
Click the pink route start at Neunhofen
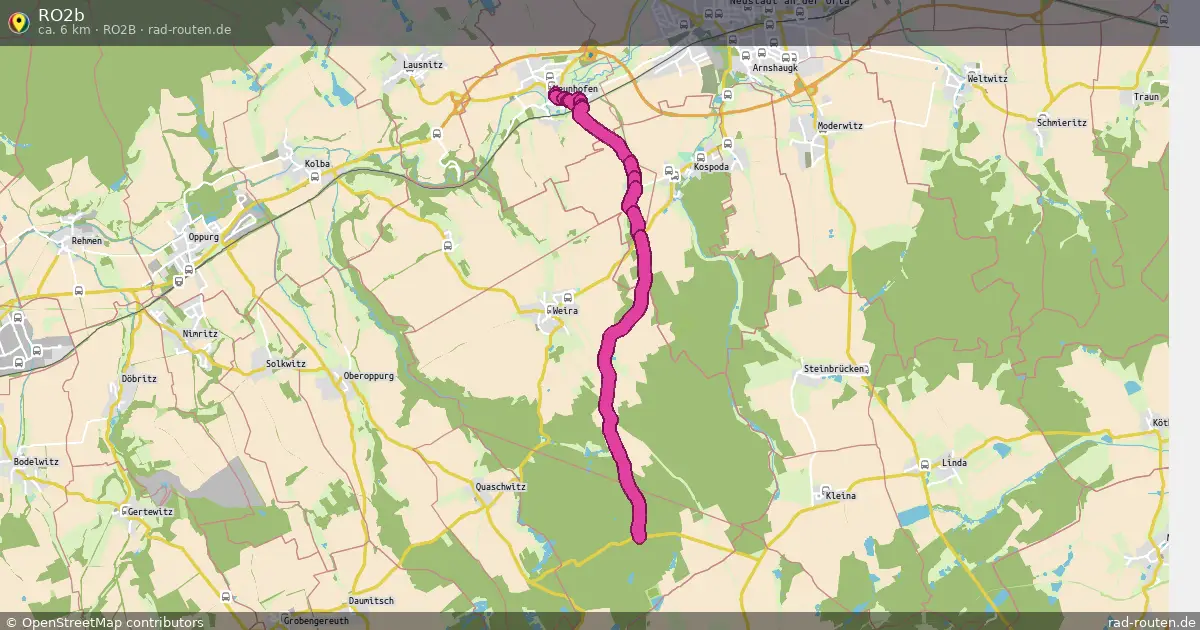pyautogui.click(x=557, y=96)
